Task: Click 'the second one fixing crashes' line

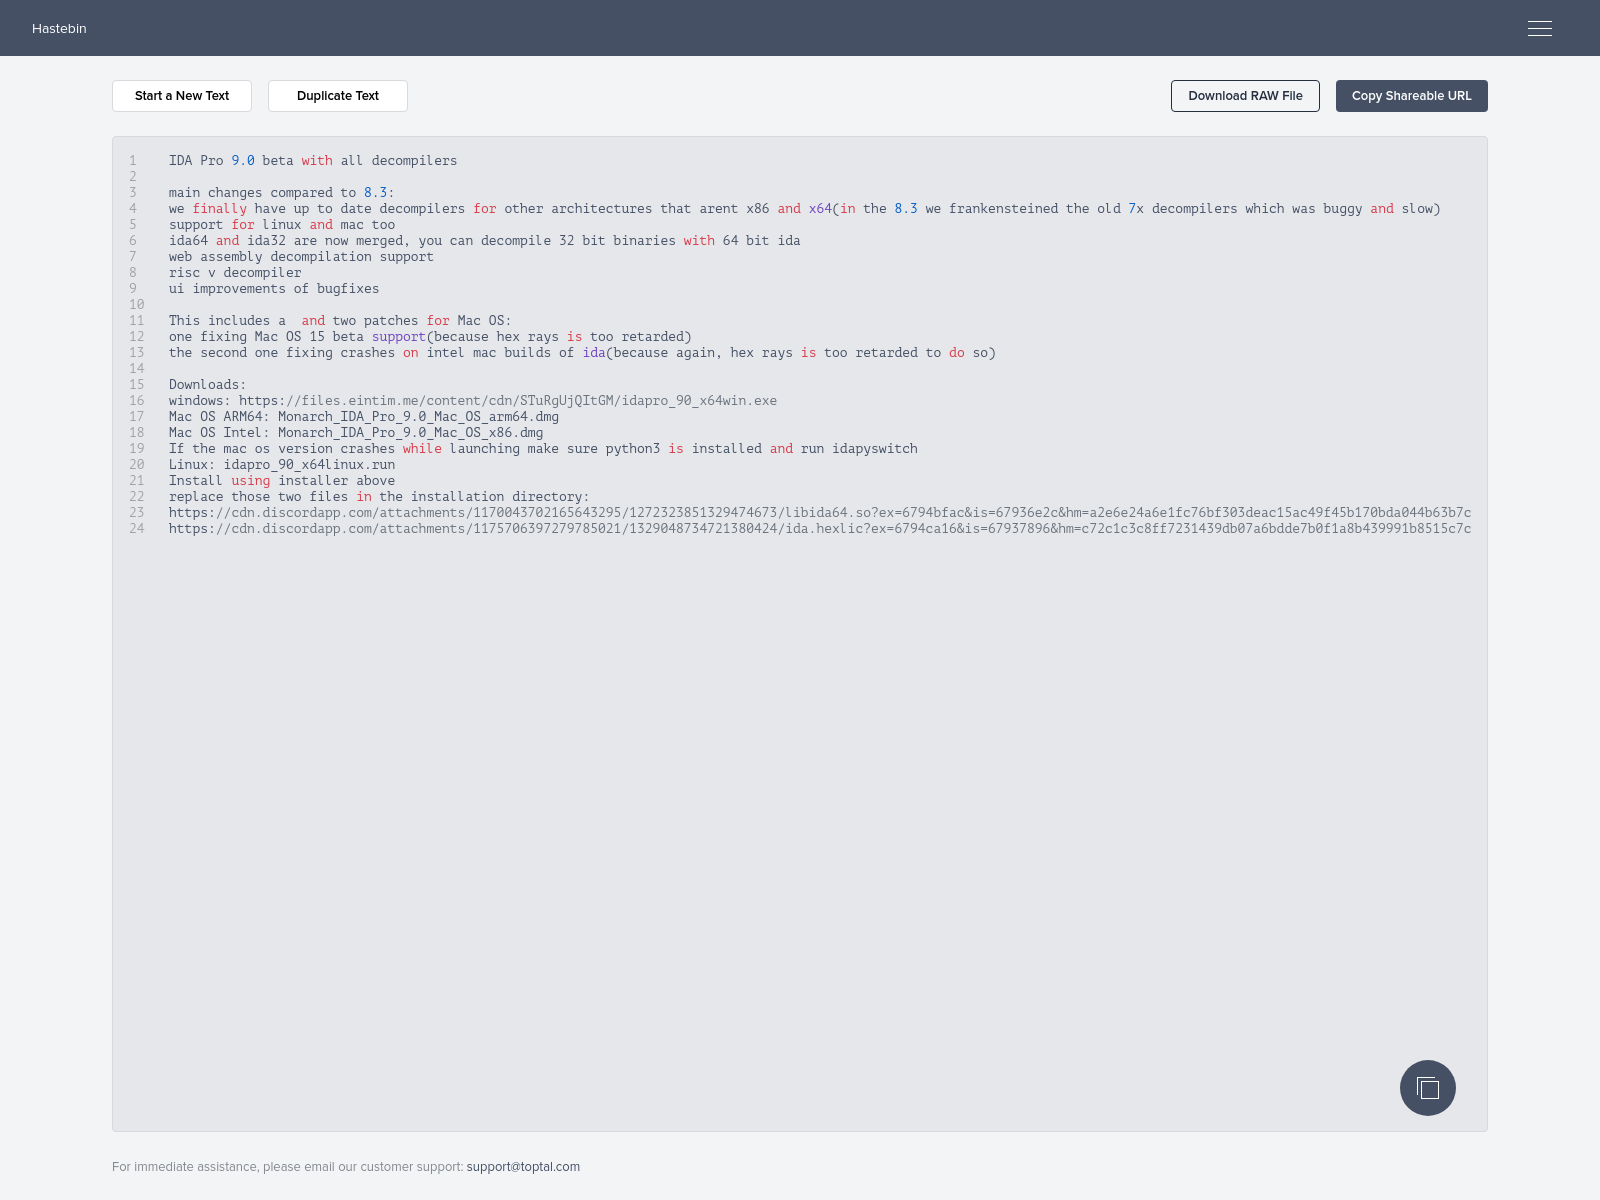Action: click(x=582, y=353)
